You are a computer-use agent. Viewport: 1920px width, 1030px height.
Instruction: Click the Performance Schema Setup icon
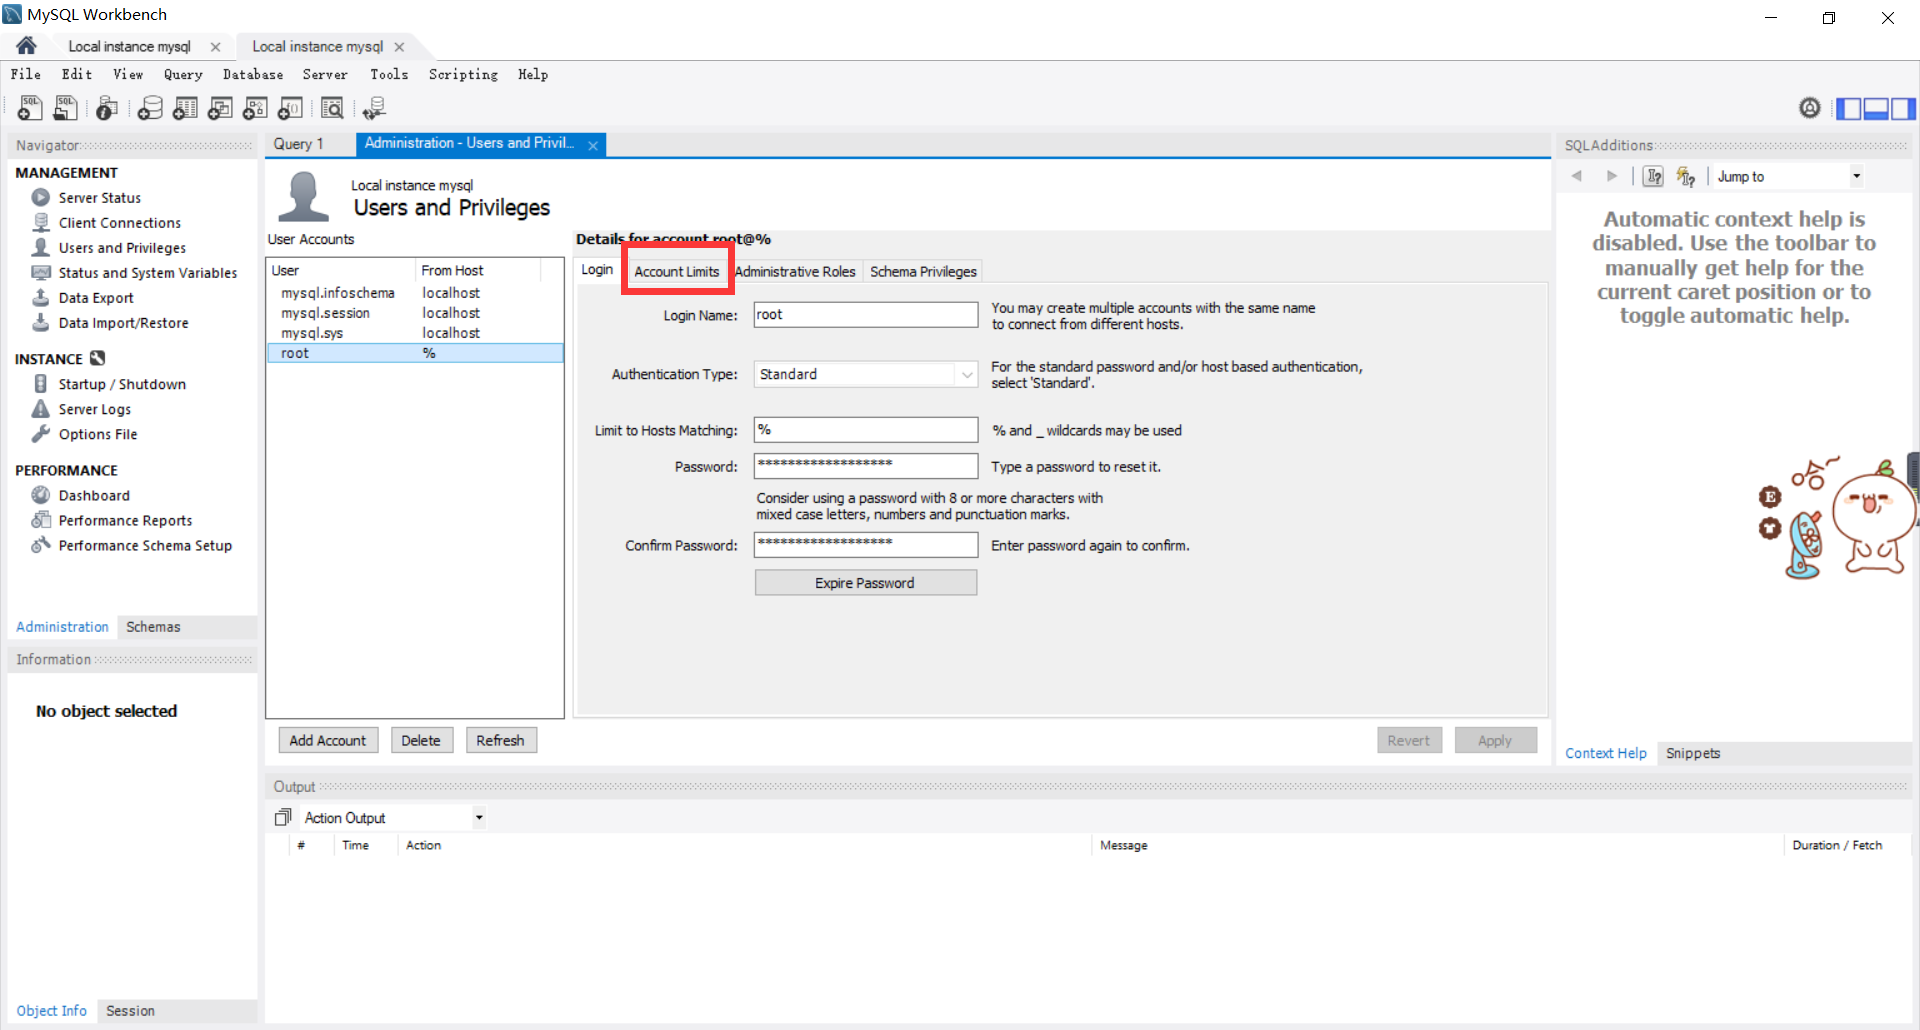pyautogui.click(x=40, y=545)
